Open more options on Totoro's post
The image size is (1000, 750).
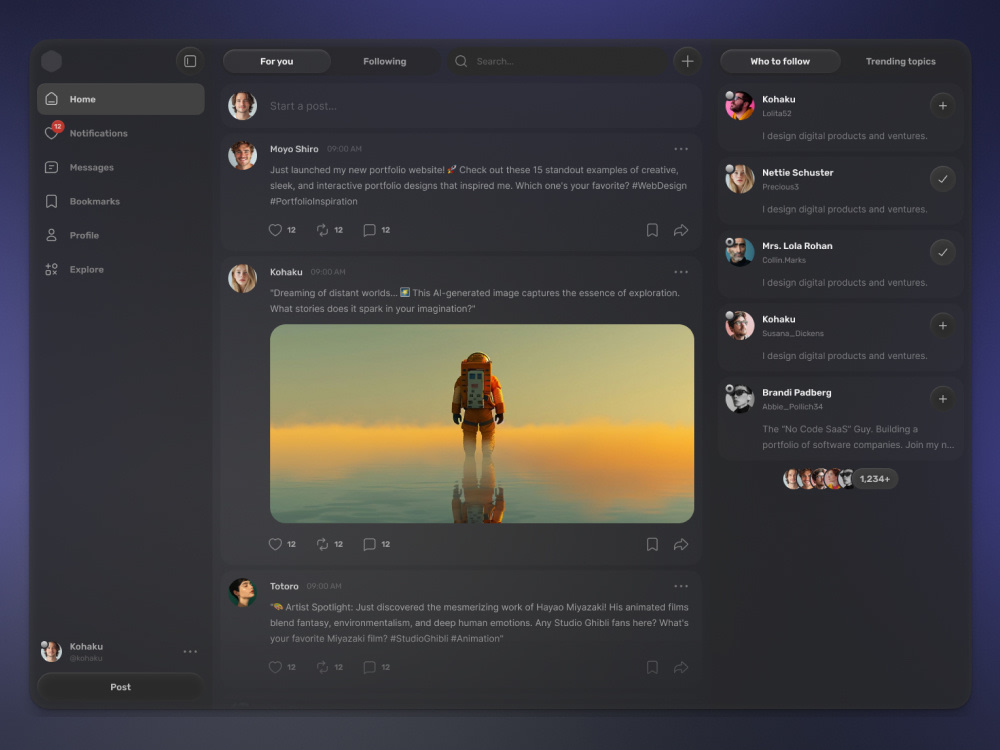tap(681, 586)
